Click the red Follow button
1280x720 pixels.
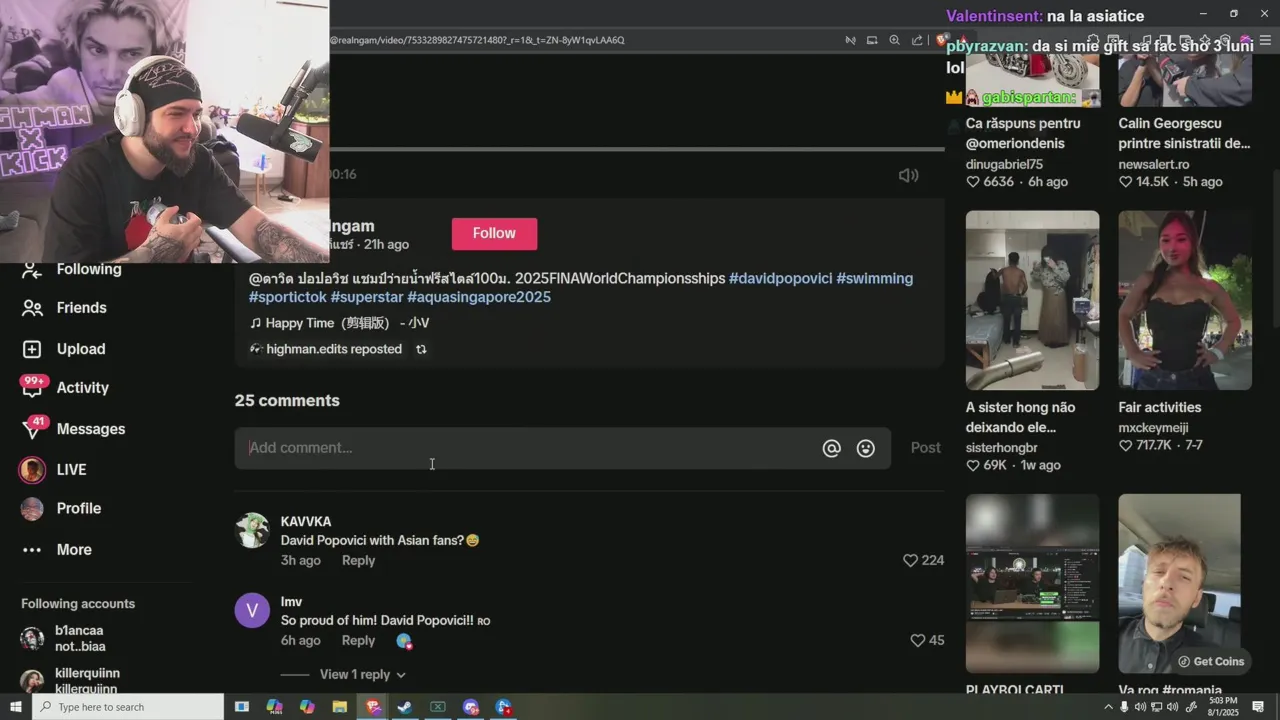(x=494, y=233)
